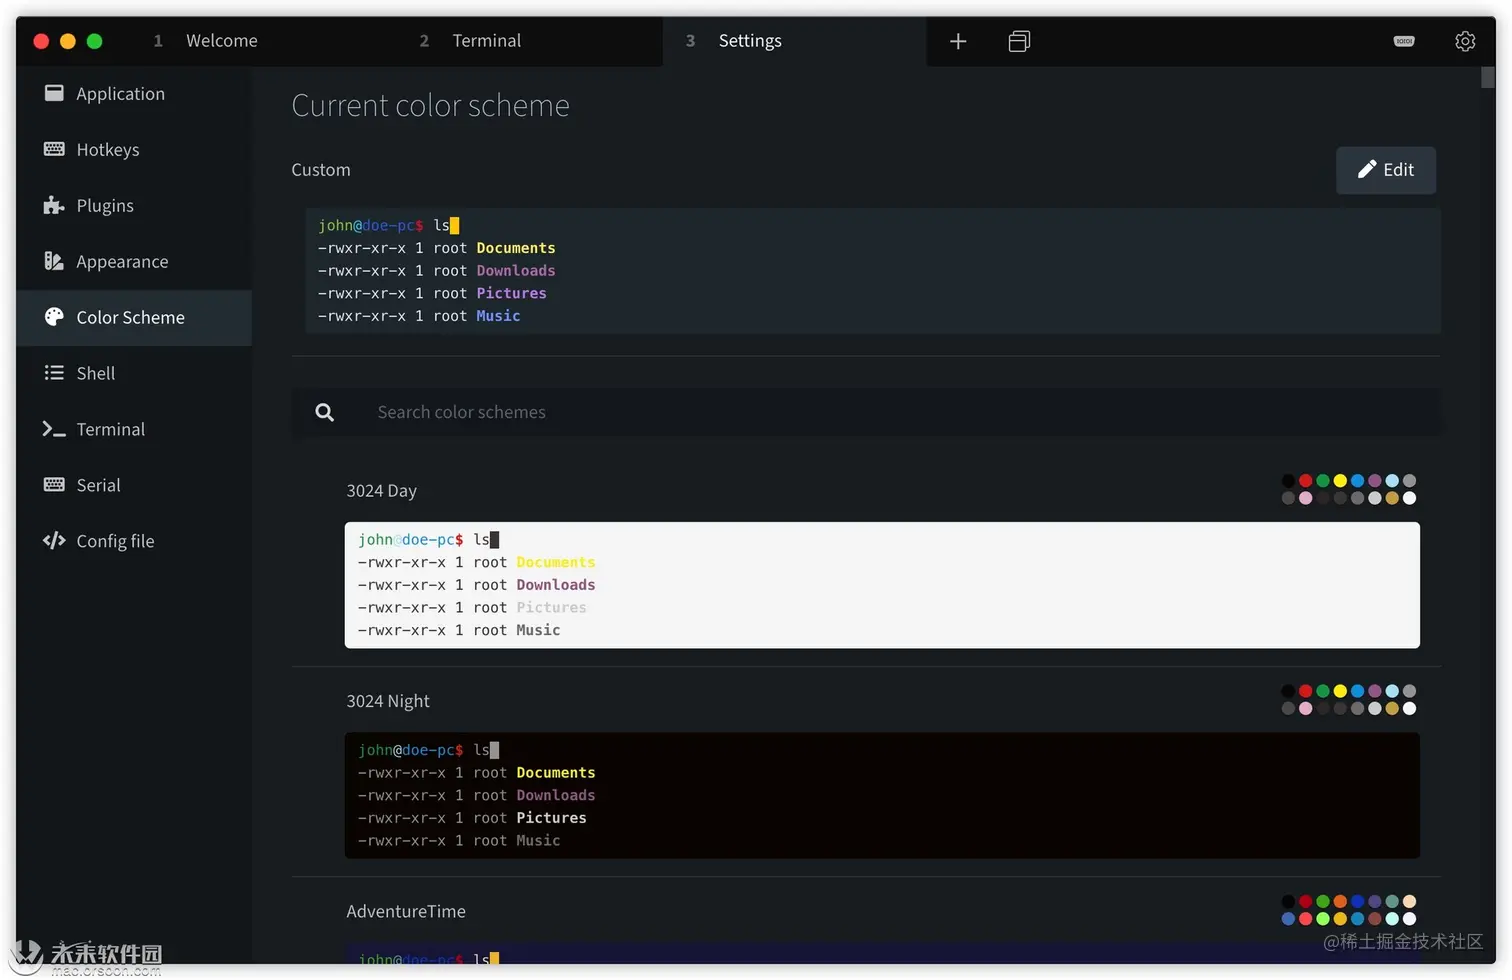Open Terminal settings in the sidebar
This screenshot has width=1512, height=980.
point(134,429)
